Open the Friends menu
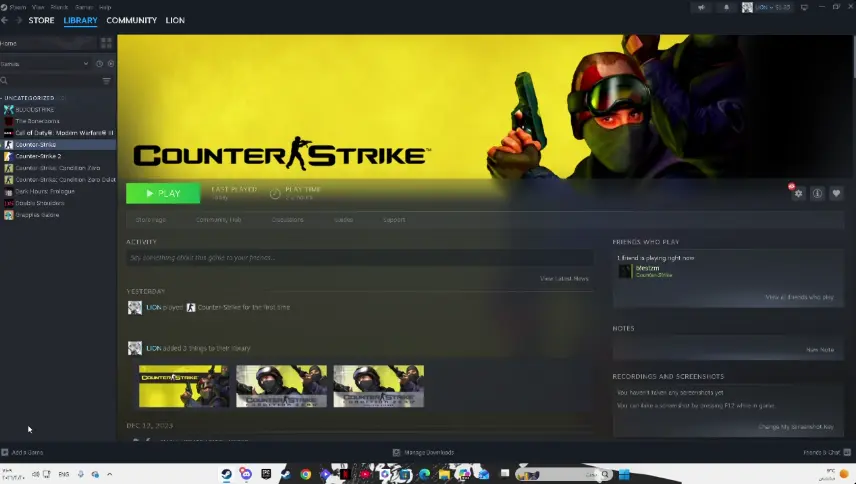Image resolution: width=856 pixels, height=484 pixels. point(60,7)
